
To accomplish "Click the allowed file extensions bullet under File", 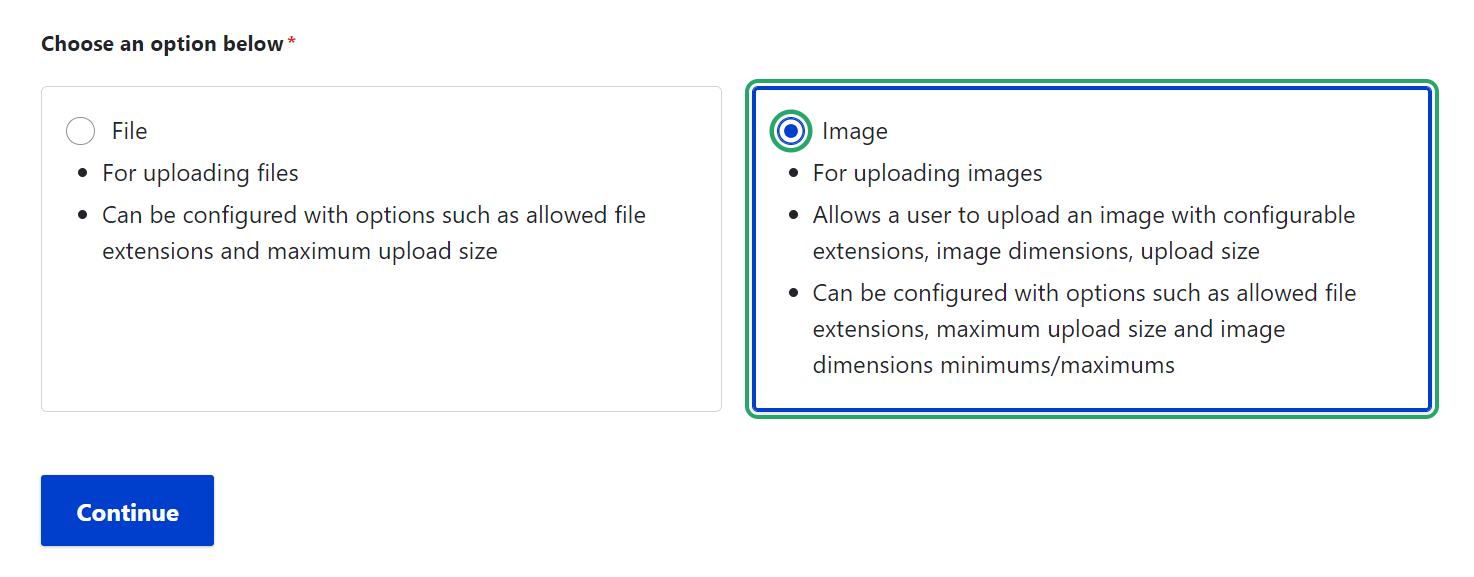I will [372, 232].
